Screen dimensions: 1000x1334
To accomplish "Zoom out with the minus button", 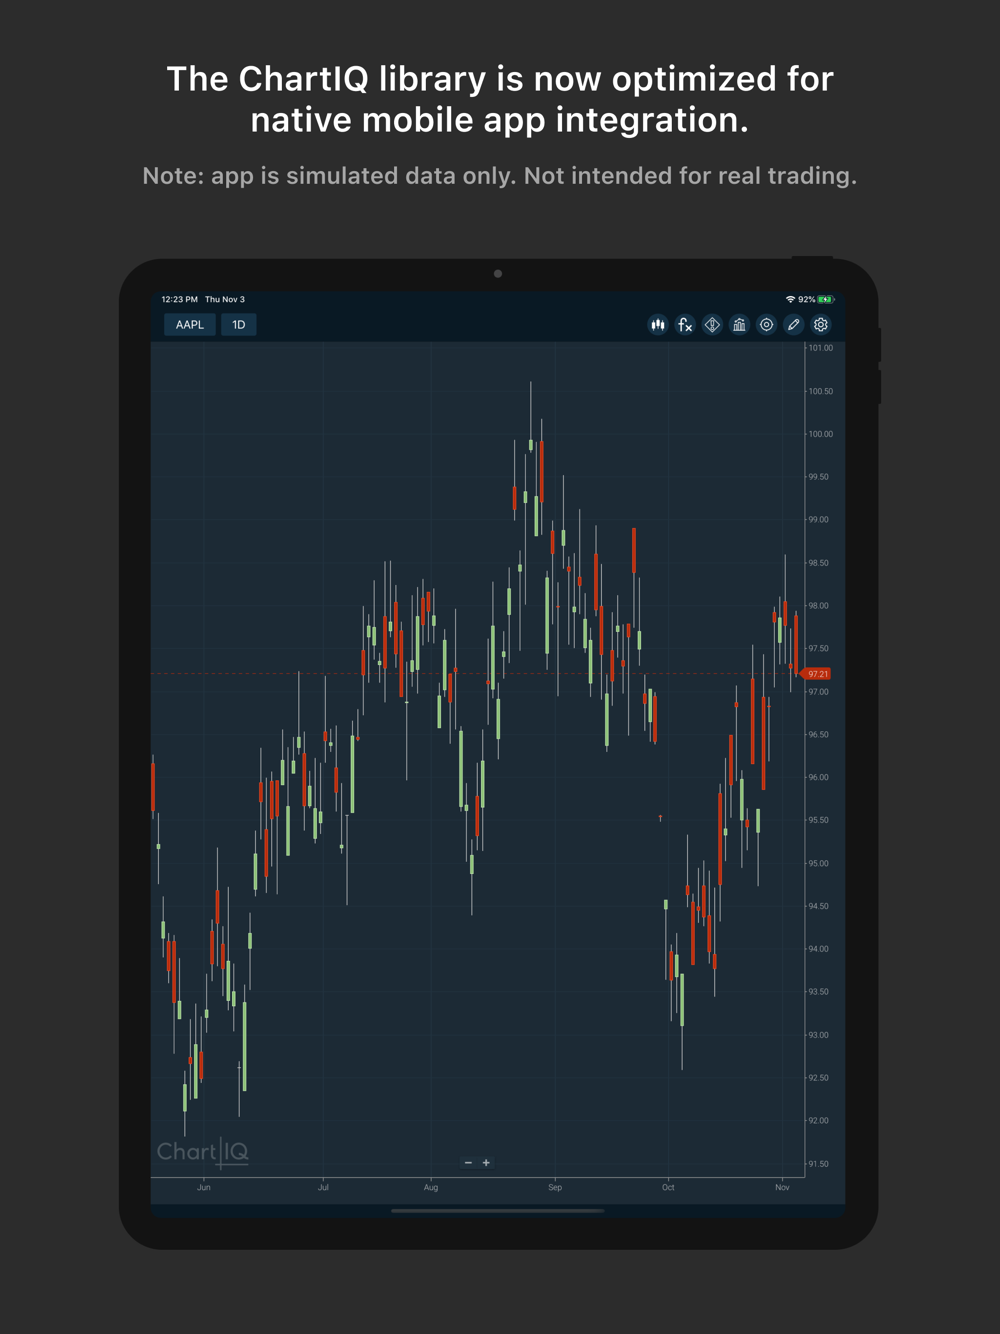I will coord(468,1163).
